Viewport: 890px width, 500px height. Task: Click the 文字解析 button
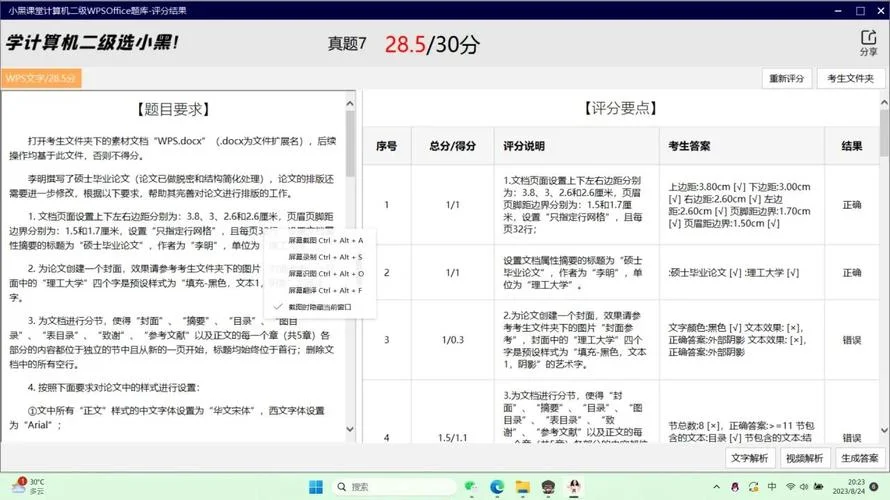pyautogui.click(x=749, y=458)
